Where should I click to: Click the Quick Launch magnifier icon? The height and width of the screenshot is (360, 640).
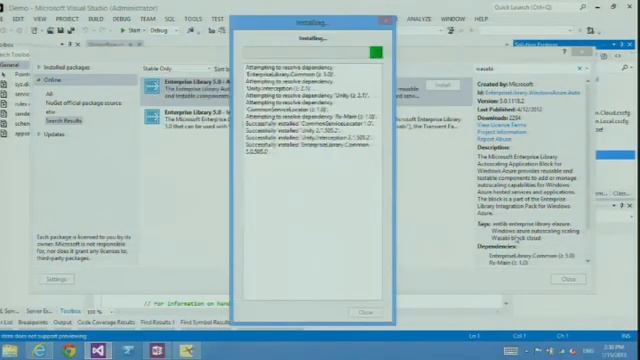[583, 7]
